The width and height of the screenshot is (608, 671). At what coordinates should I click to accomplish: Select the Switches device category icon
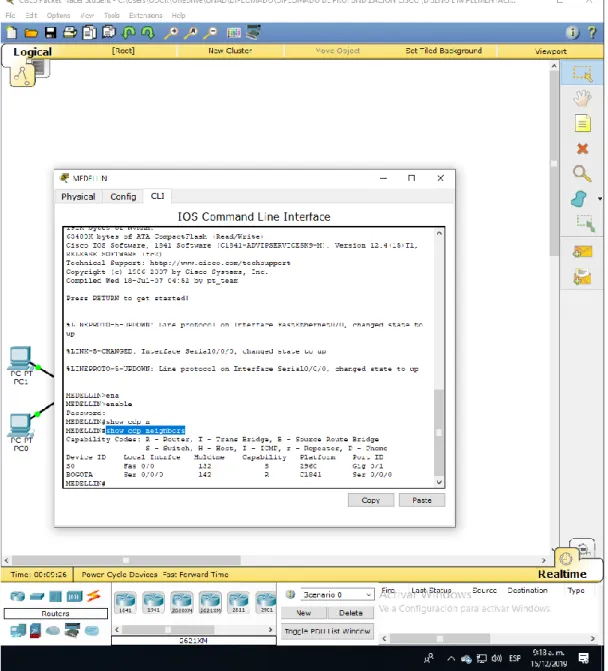(37, 596)
